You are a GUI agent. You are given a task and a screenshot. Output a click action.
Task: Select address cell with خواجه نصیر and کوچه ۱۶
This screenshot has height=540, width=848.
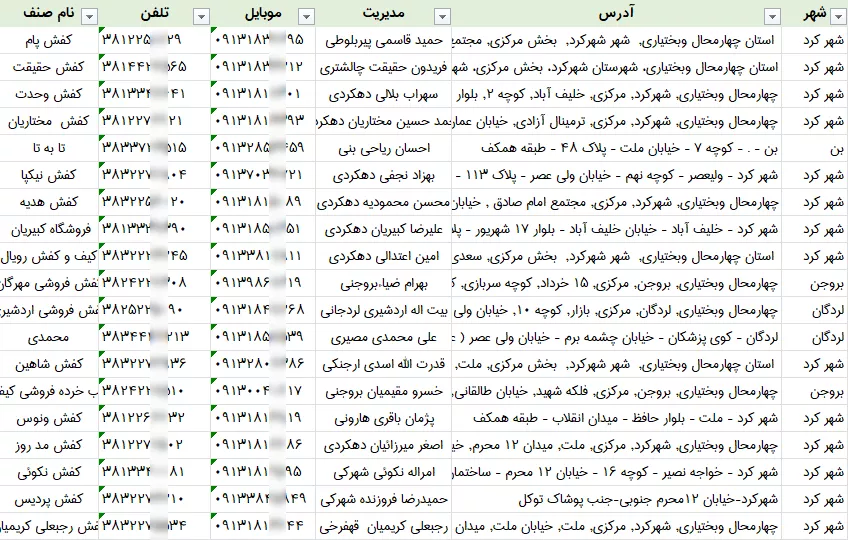(x=617, y=472)
